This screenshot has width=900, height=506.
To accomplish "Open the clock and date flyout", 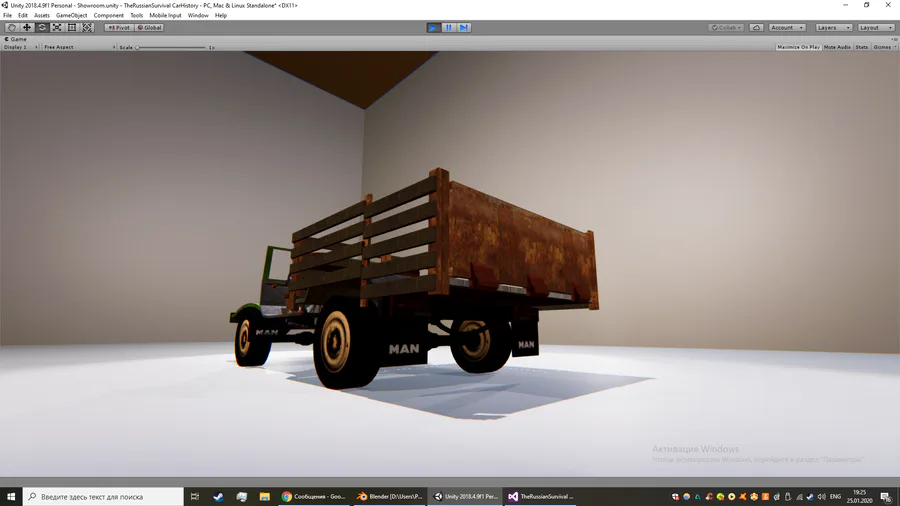I will 859,497.
